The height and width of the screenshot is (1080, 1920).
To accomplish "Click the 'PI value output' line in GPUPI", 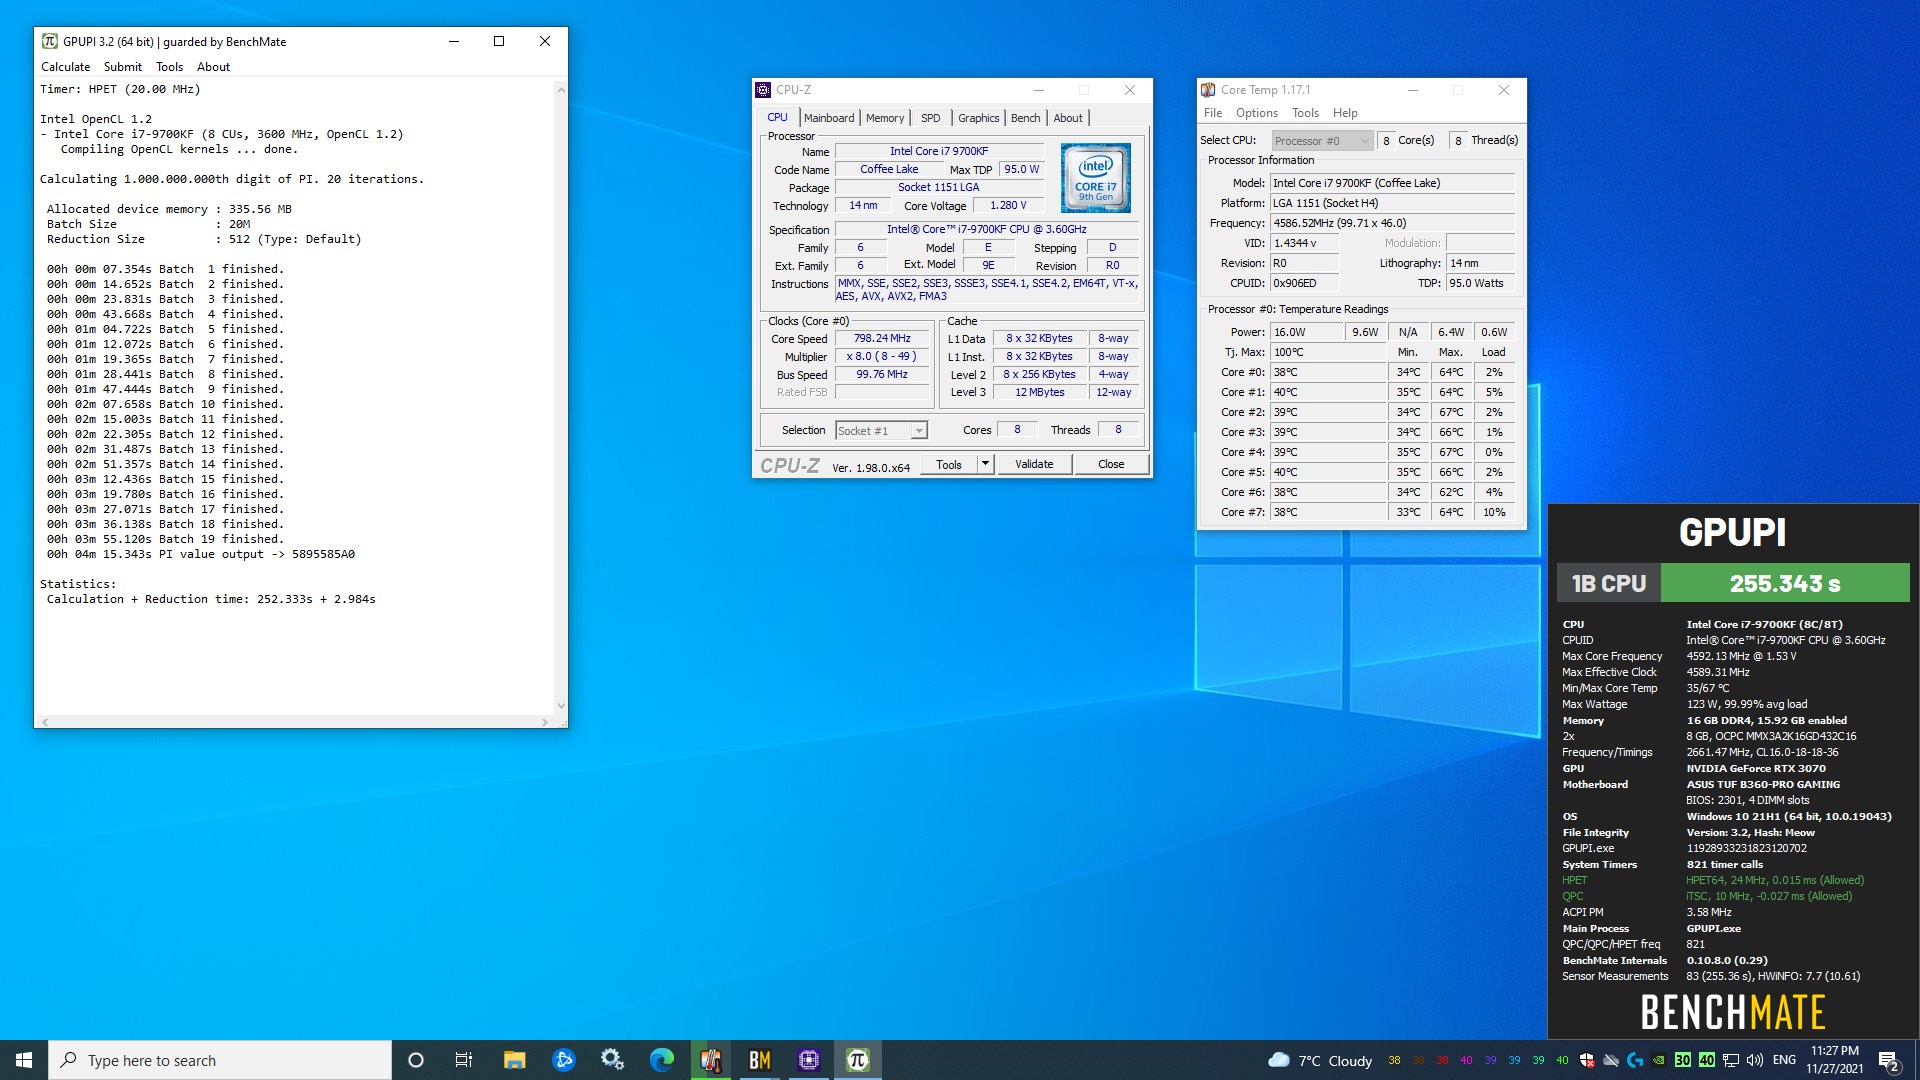I will [201, 554].
